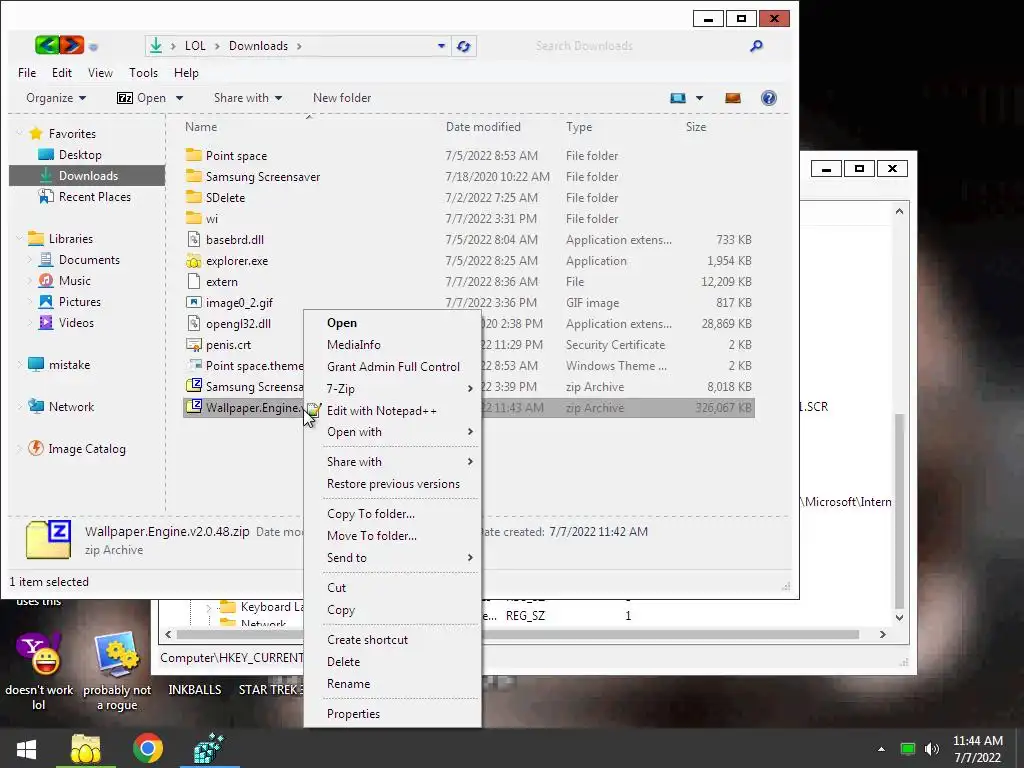Click the 7z Open toolbar button

pos(142,98)
